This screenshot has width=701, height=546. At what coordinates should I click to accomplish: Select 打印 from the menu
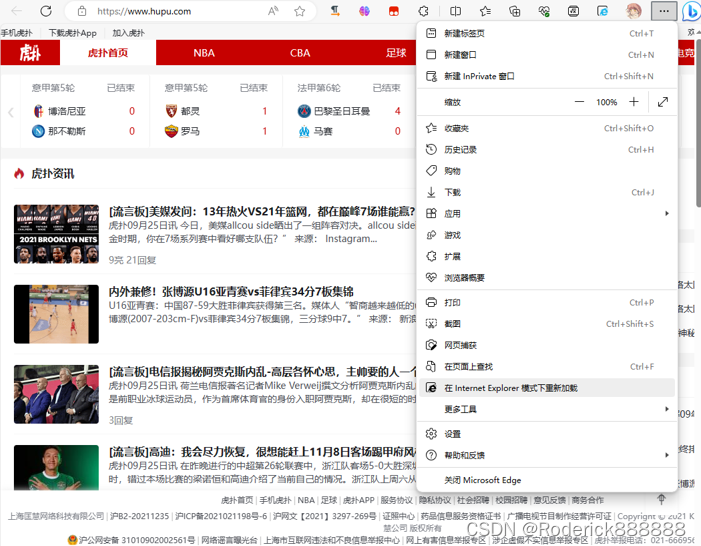547,303
